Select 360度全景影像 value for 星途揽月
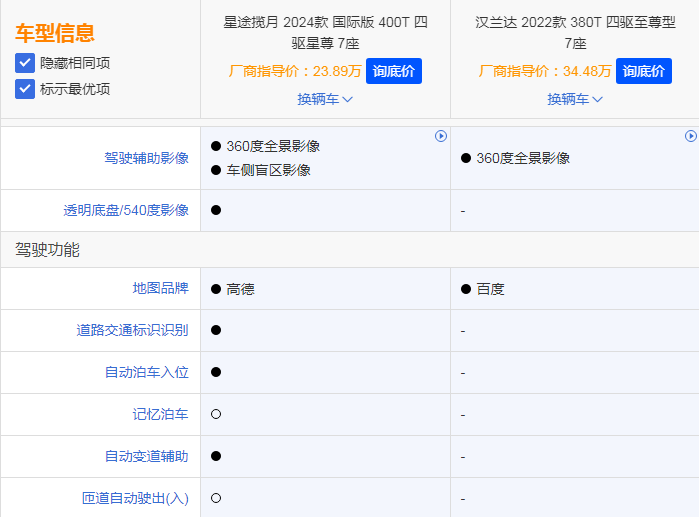Viewport: 699px width, 517px height. [x=273, y=146]
